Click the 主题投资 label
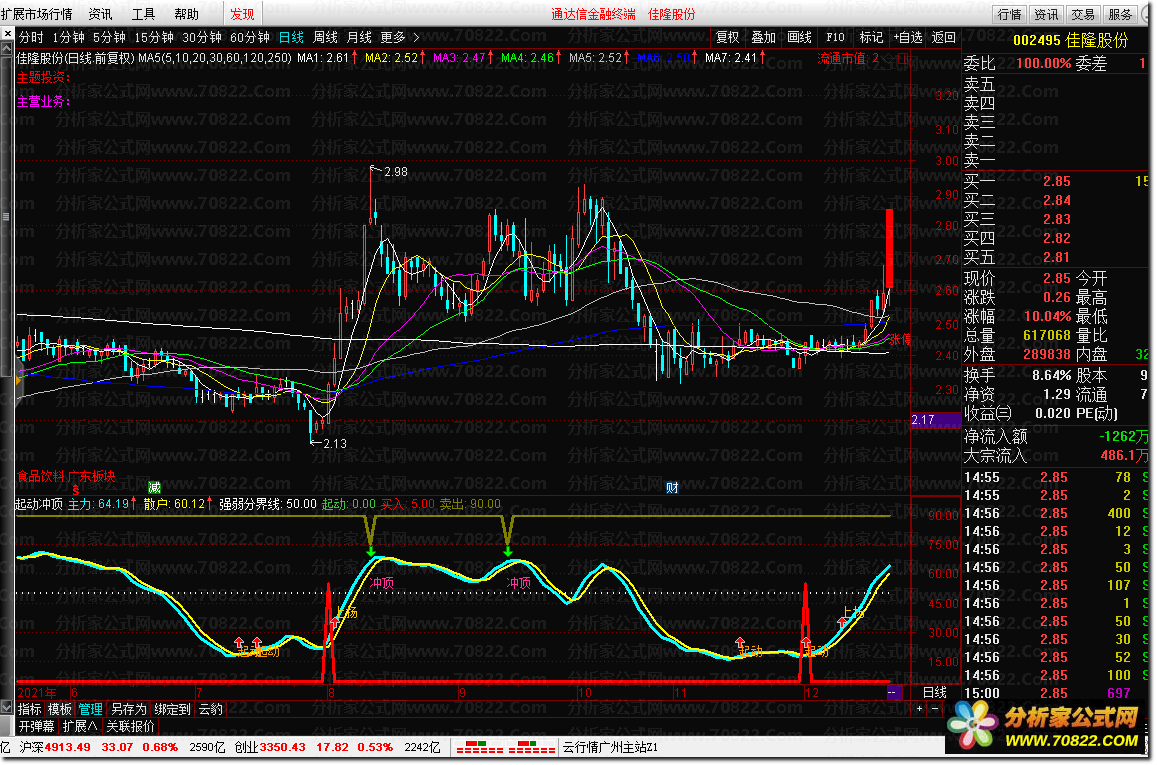The height and width of the screenshot is (765, 1157). 43,77
